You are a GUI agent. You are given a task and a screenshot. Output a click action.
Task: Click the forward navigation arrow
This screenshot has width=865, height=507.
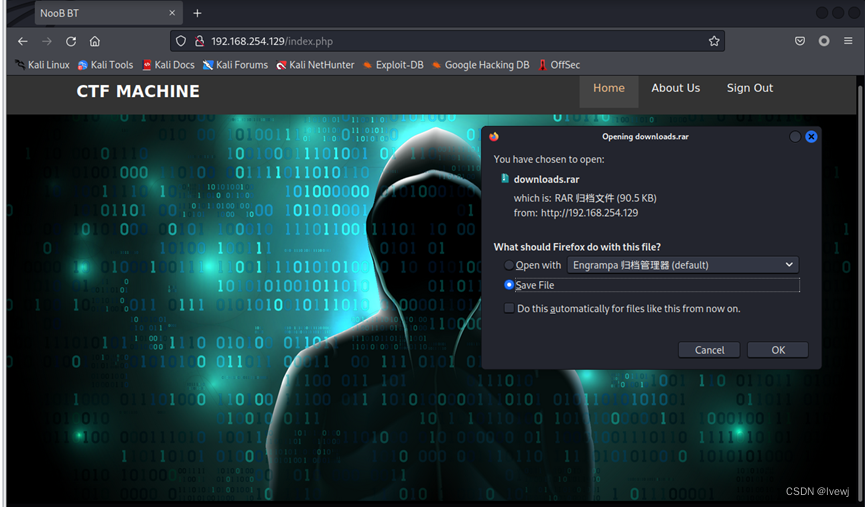(47, 41)
